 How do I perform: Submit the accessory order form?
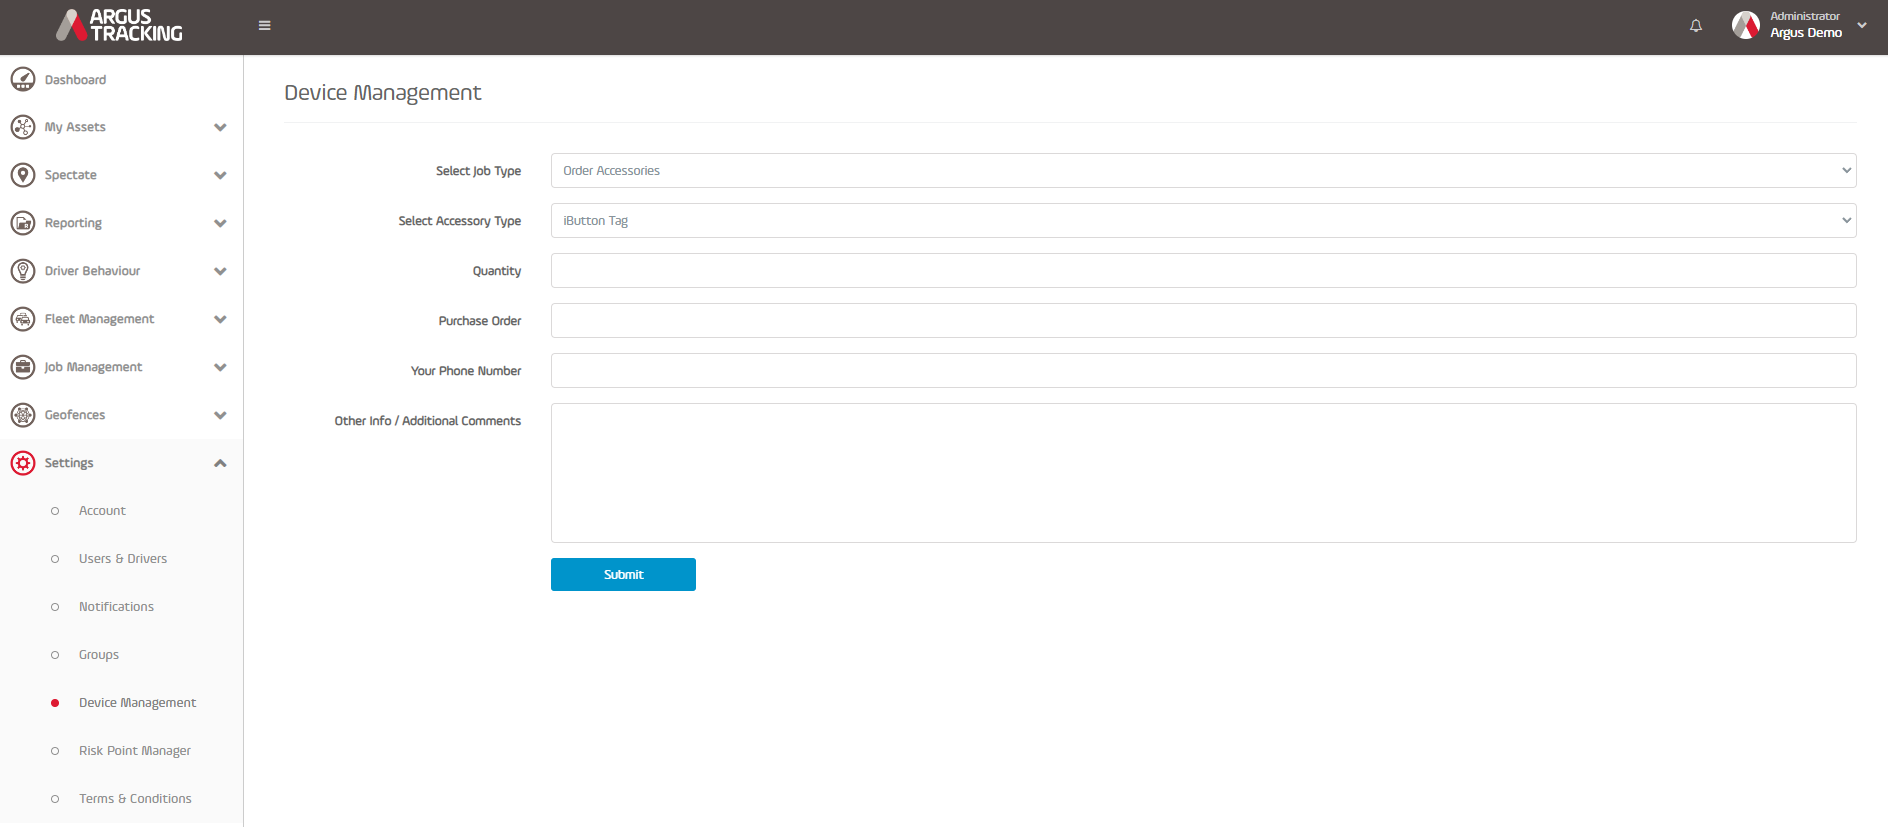coord(623,575)
